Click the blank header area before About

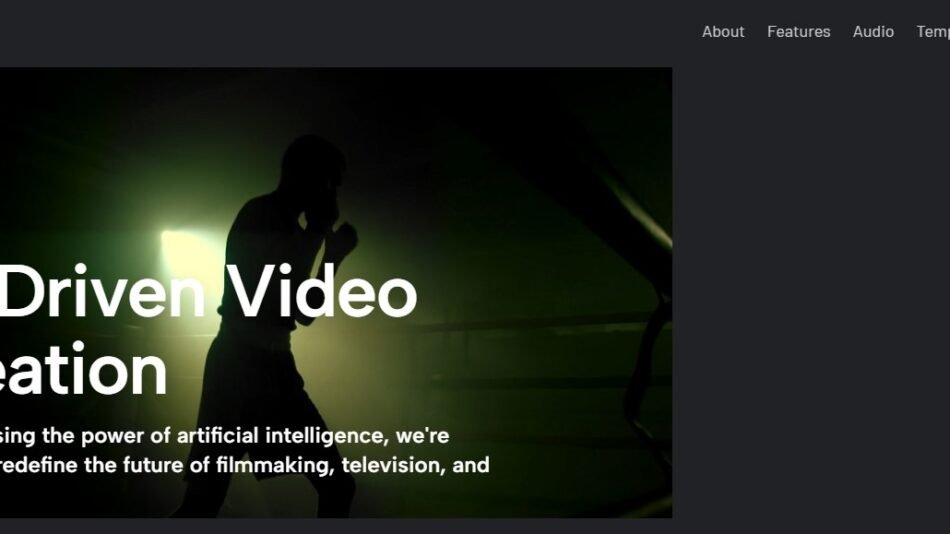click(x=345, y=32)
